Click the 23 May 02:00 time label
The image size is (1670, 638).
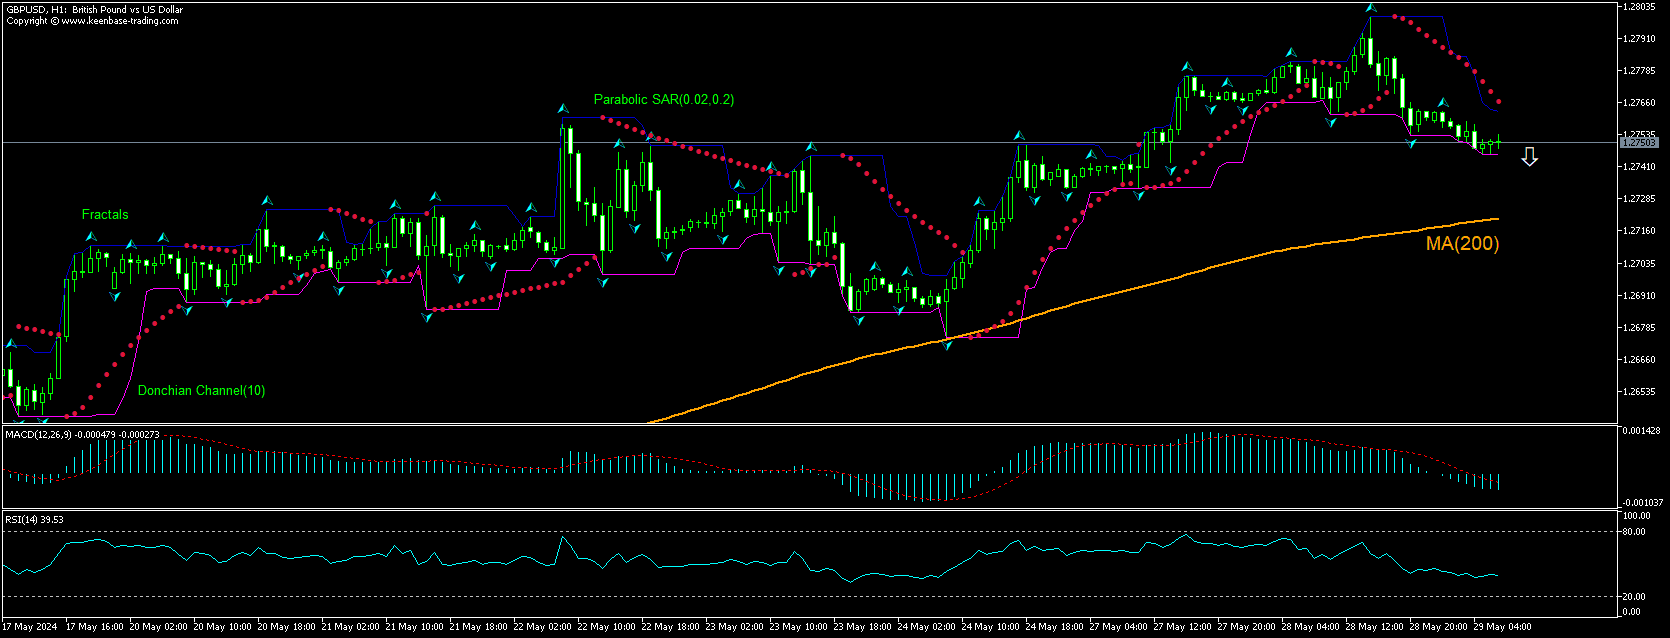pyautogui.click(x=735, y=627)
